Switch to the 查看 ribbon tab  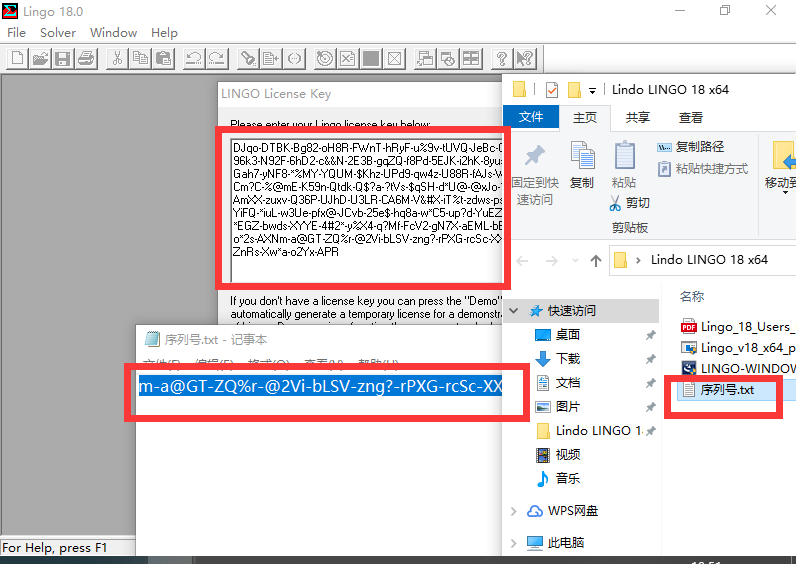point(691,117)
